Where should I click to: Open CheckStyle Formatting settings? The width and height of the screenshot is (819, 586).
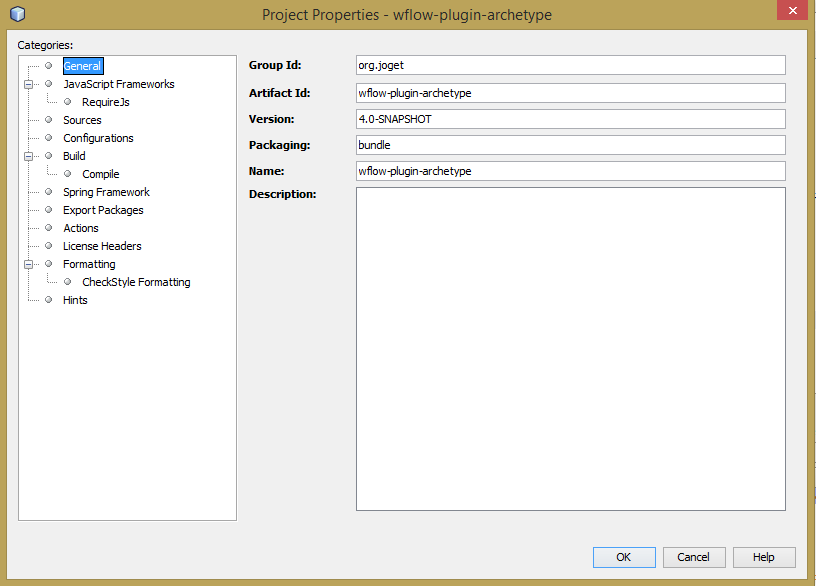(x=136, y=282)
